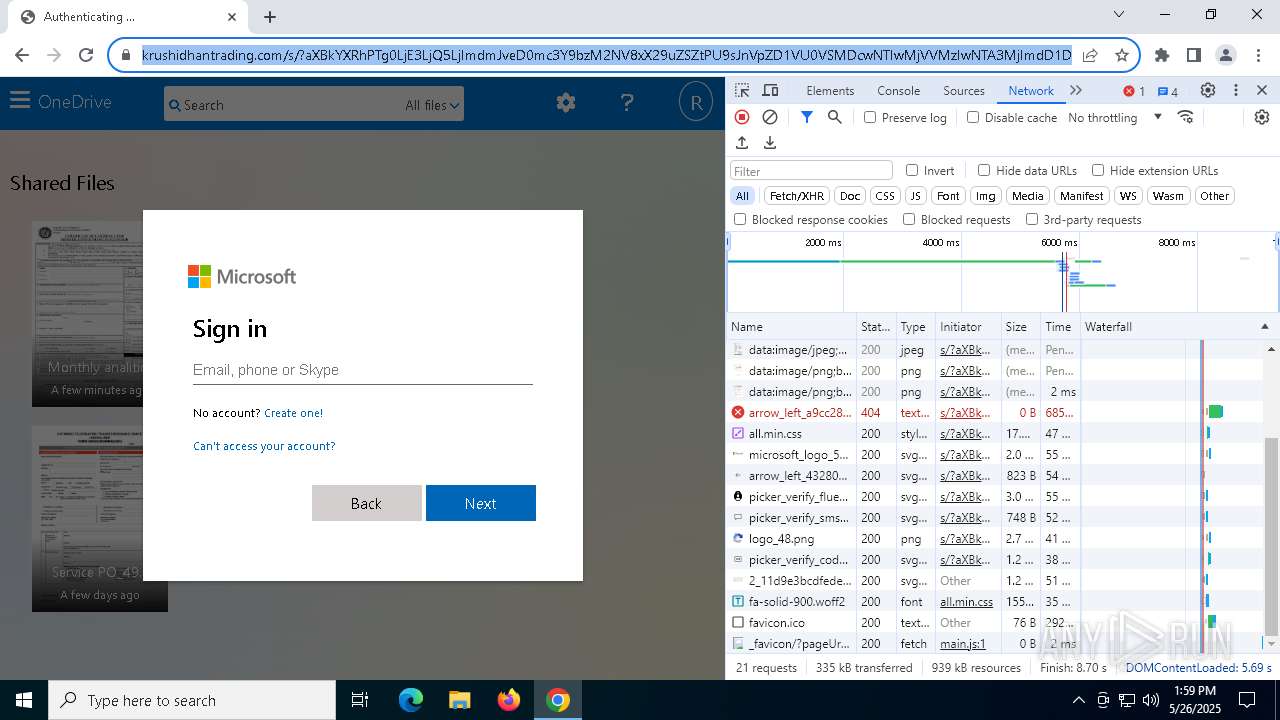
Task: Open File Explorer from the taskbar
Action: pos(460,700)
